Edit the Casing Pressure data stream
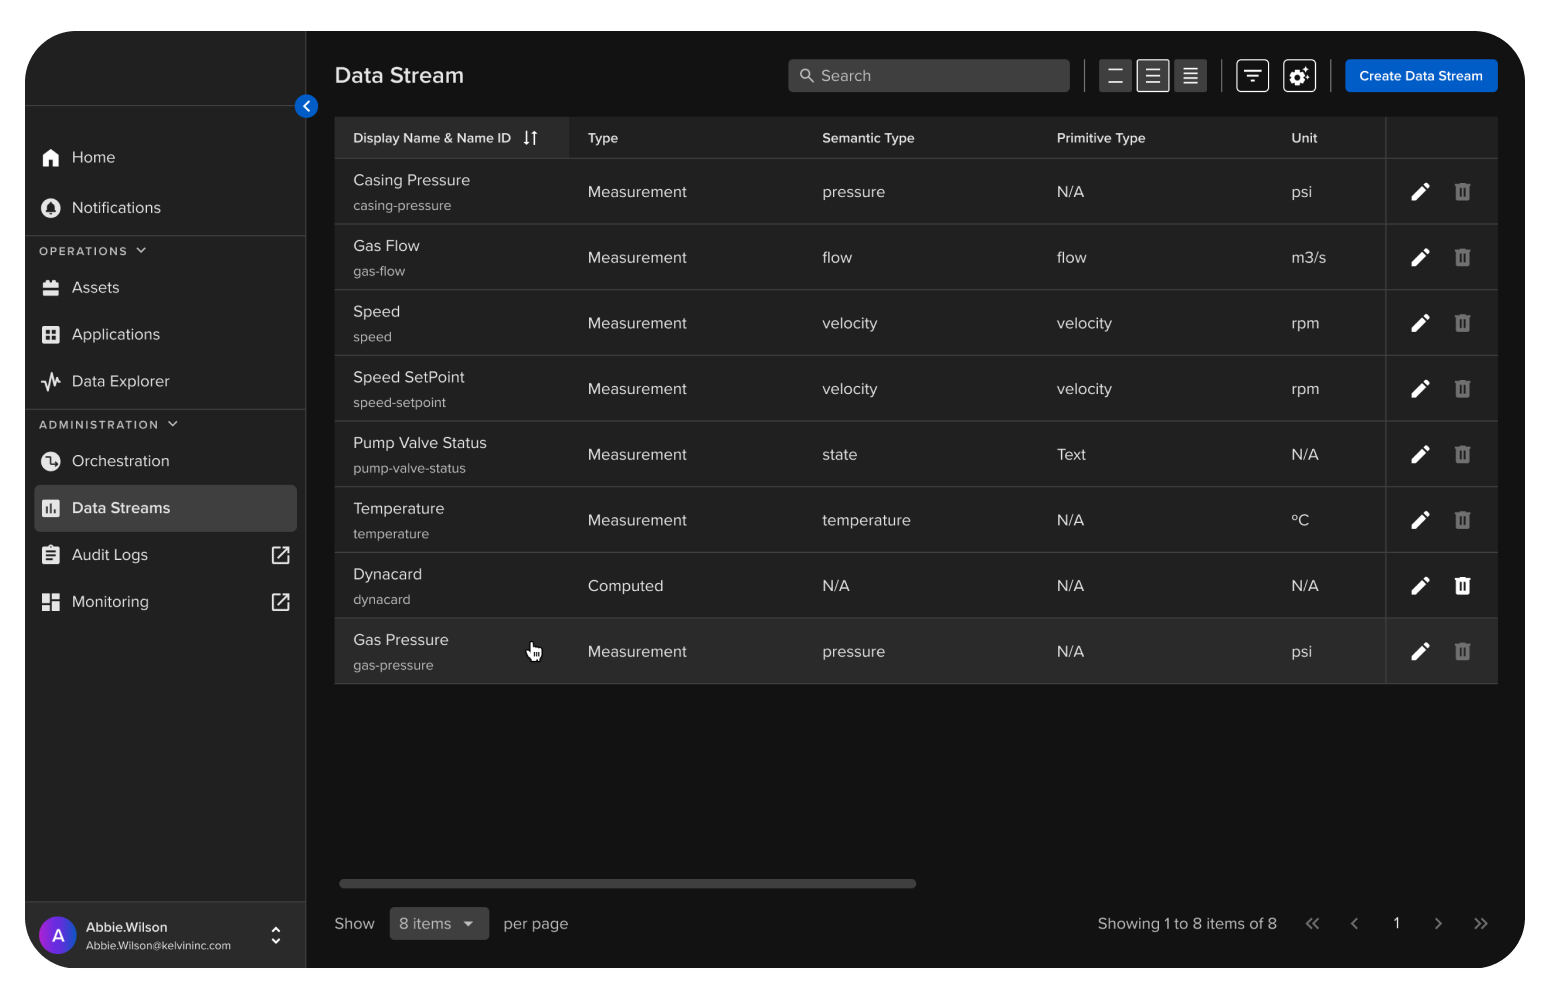Image resolution: width=1550 pixels, height=1000 pixels. [x=1420, y=192]
